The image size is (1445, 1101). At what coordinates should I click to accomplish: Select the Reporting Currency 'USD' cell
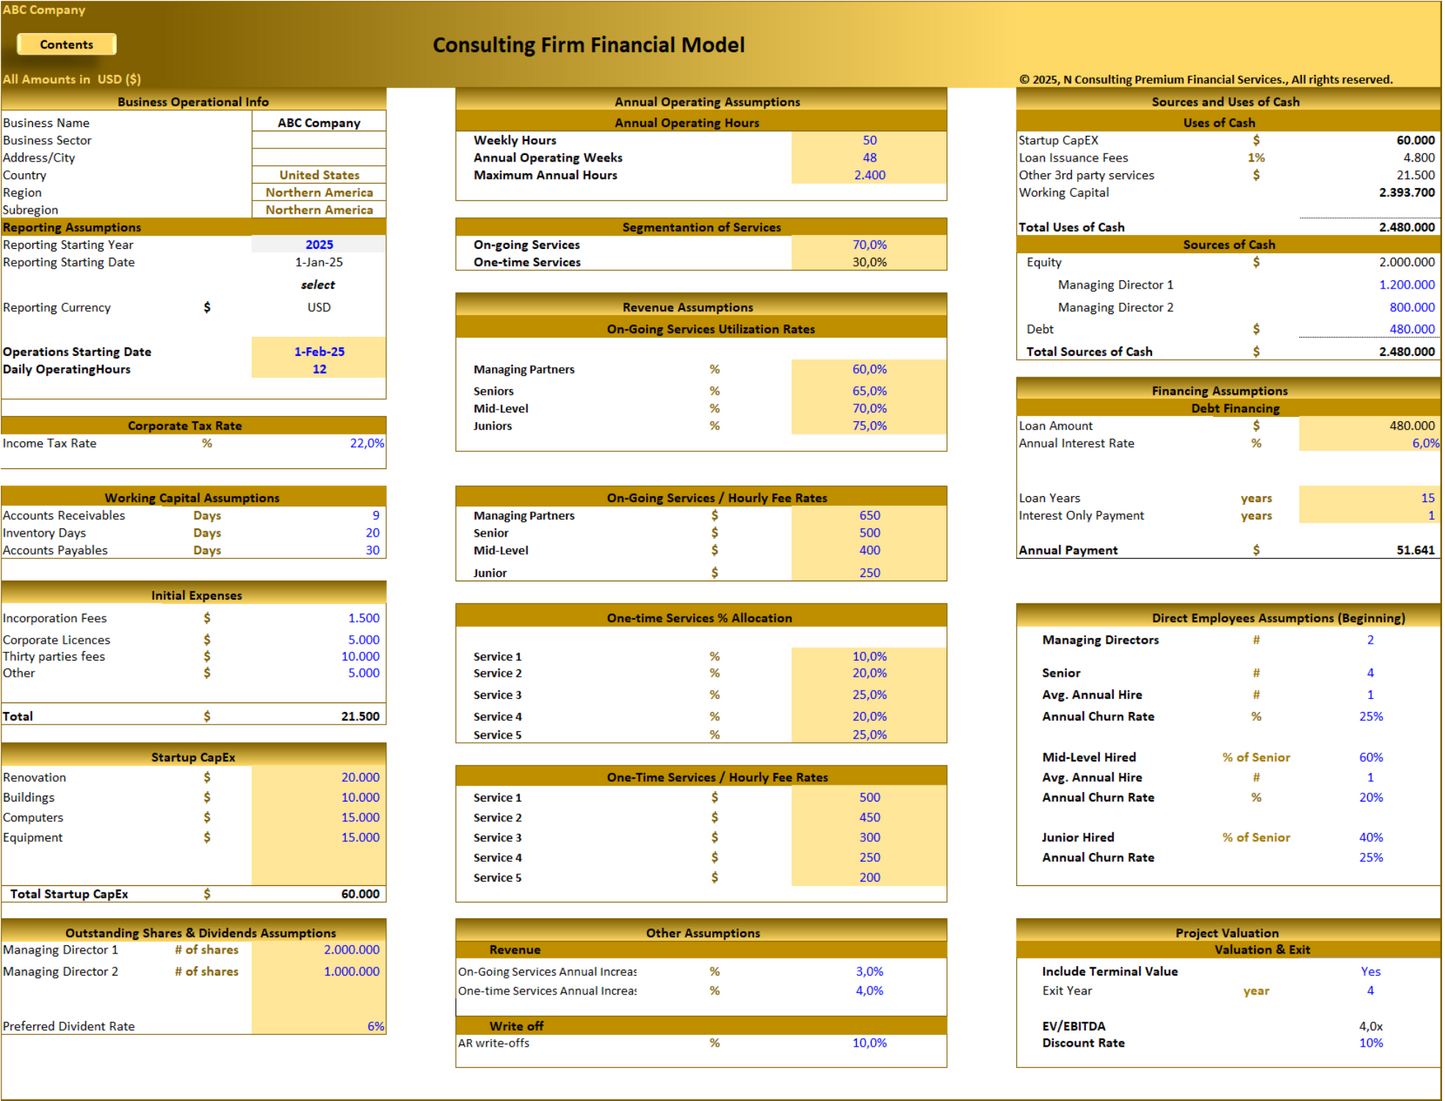319,308
